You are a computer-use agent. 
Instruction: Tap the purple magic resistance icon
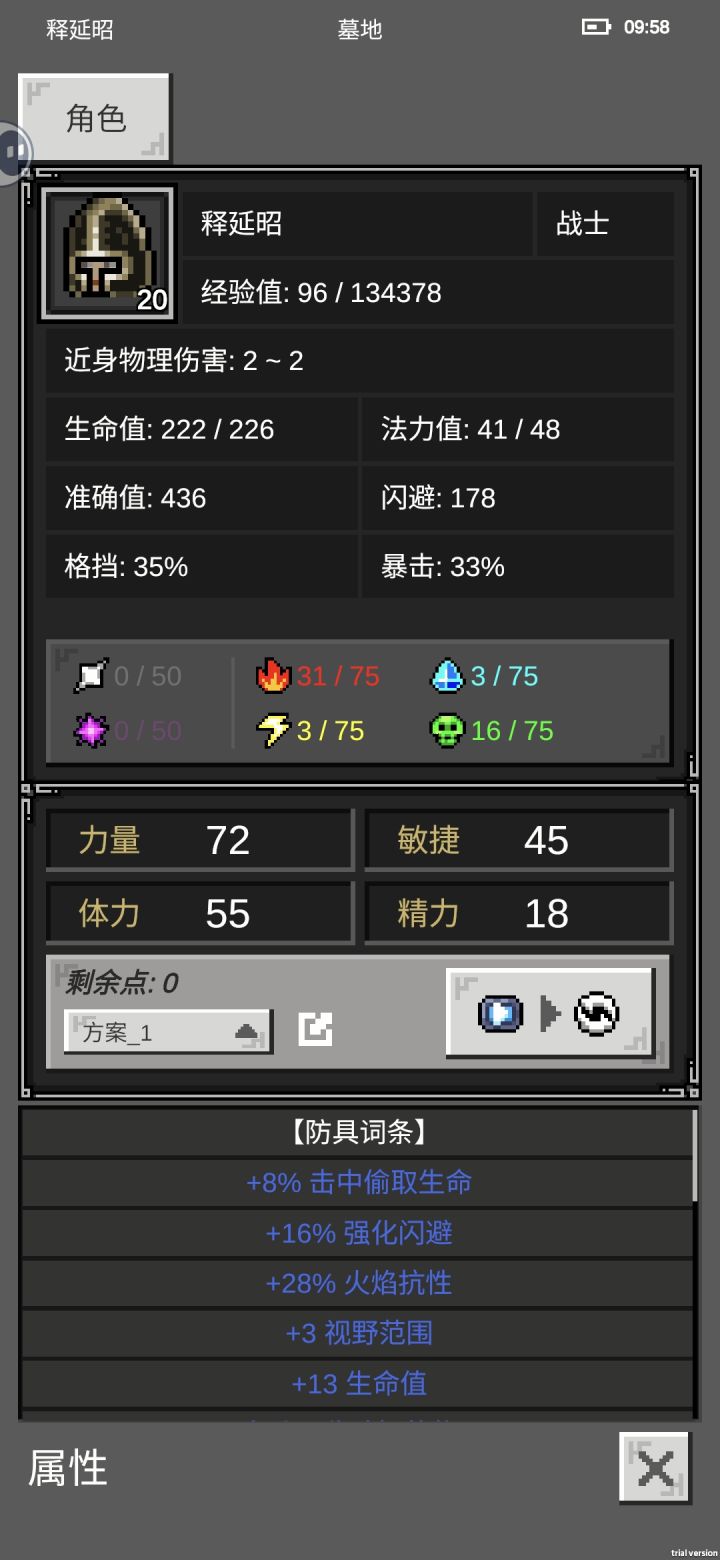point(91,731)
